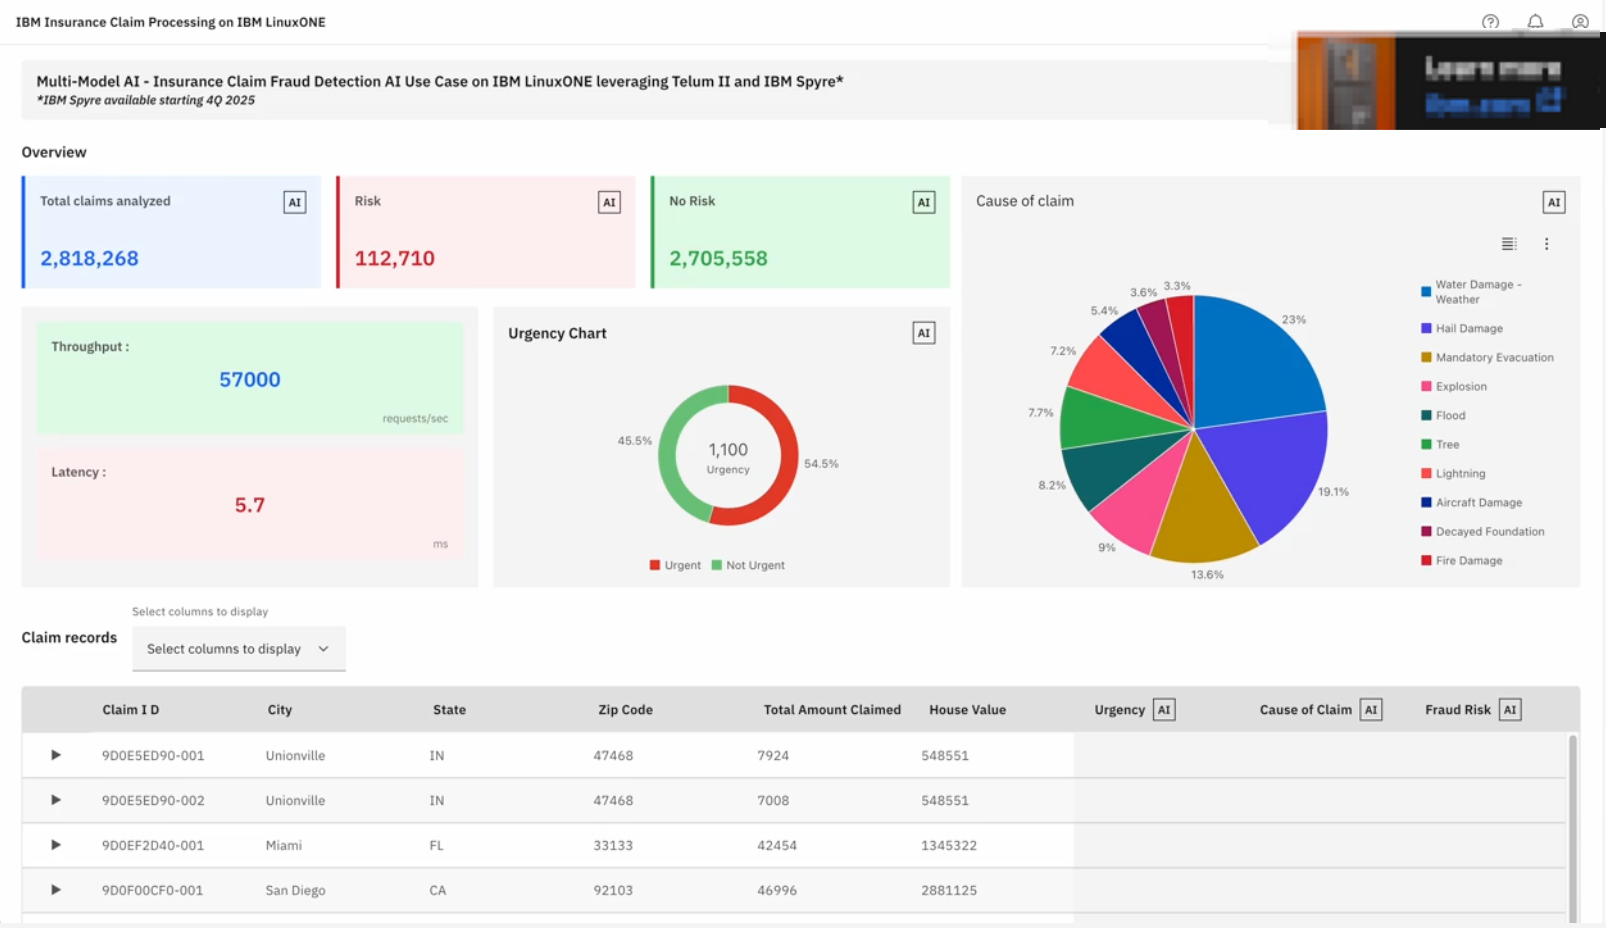The height and width of the screenshot is (928, 1606).
Task: Click AI badge beside Cause of Claim header
Action: [1371, 710]
